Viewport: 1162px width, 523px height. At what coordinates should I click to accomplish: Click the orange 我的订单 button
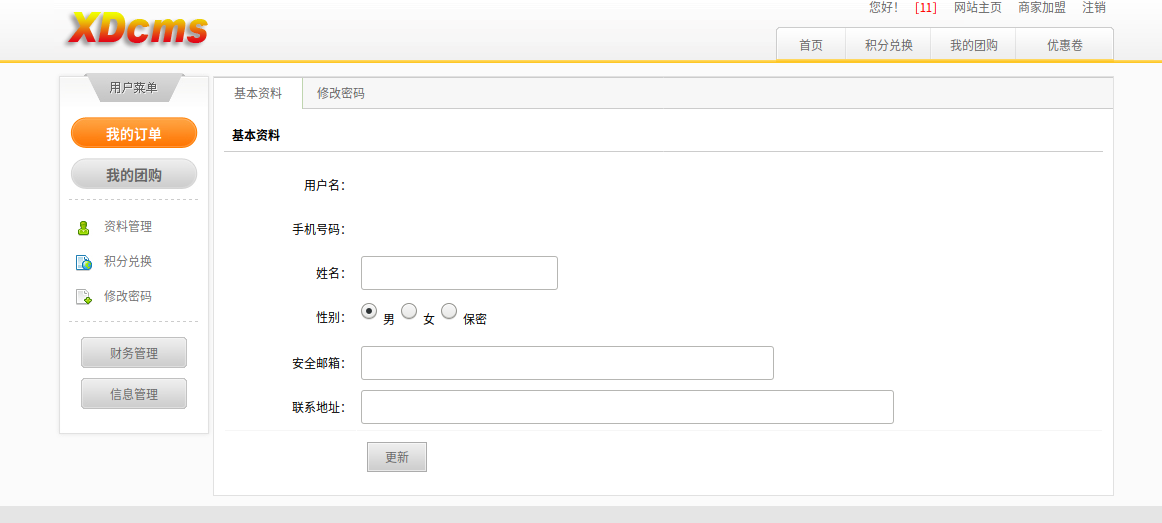click(x=134, y=134)
